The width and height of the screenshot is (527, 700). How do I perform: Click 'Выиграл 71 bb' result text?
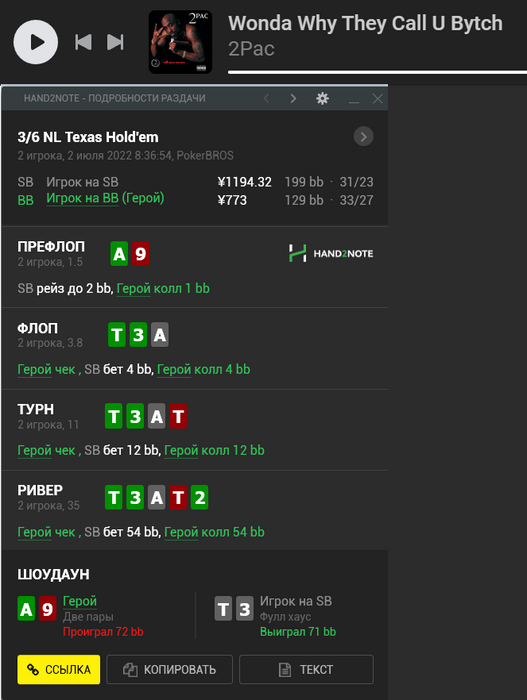(x=298, y=632)
